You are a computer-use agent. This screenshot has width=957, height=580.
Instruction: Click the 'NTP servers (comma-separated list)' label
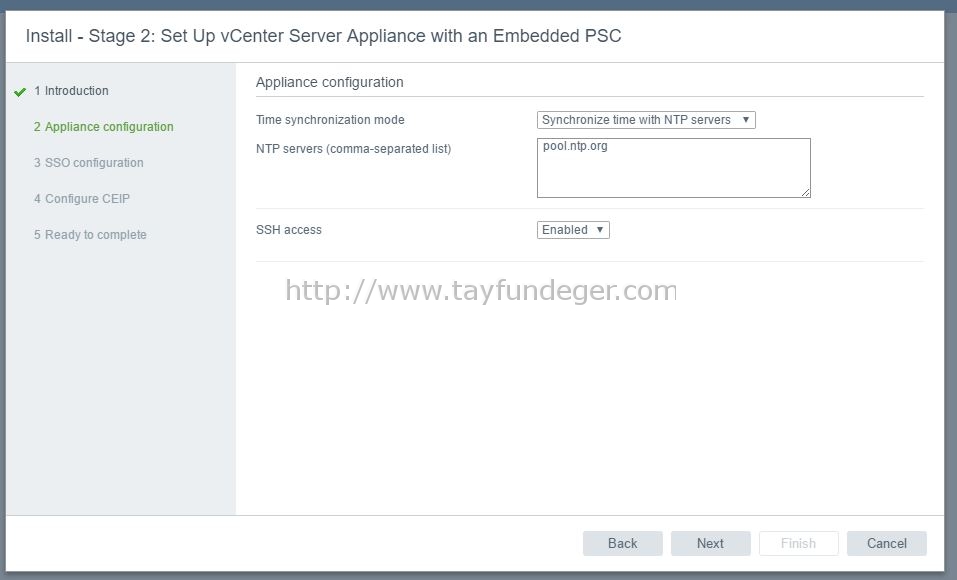pos(353,149)
